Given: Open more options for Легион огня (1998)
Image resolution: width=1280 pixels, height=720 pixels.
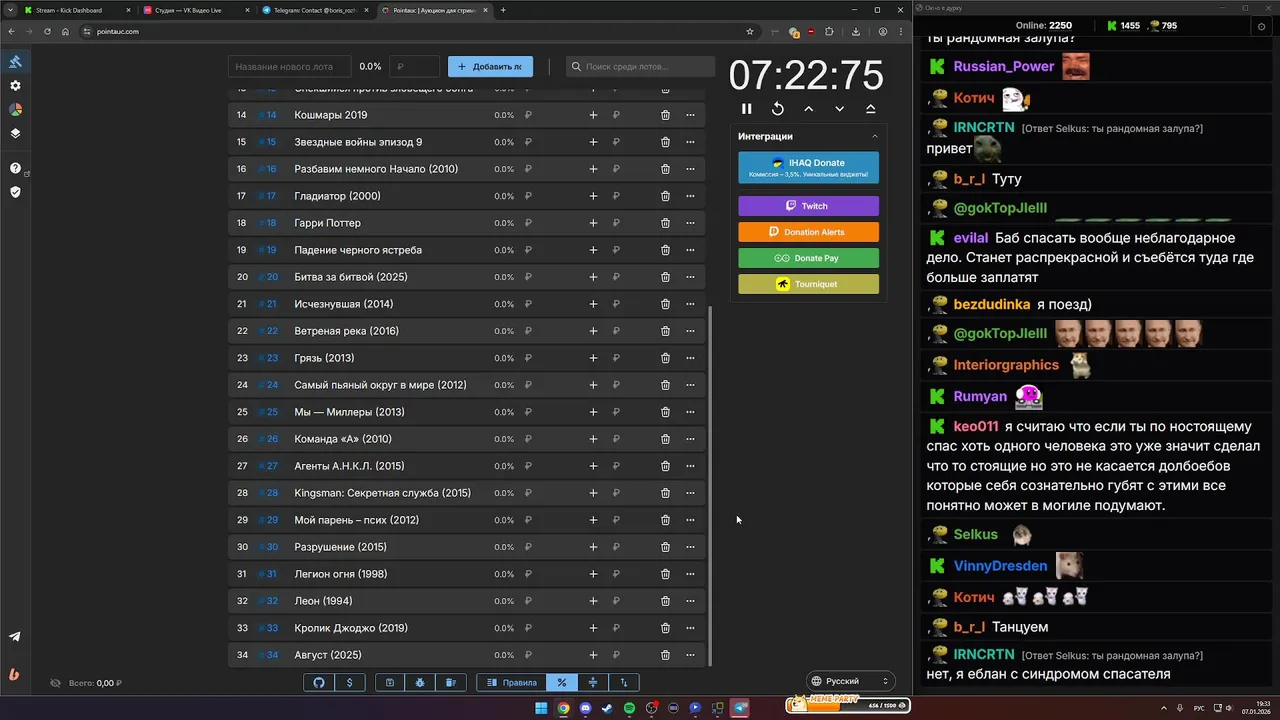Looking at the screenshot, I should [690, 574].
